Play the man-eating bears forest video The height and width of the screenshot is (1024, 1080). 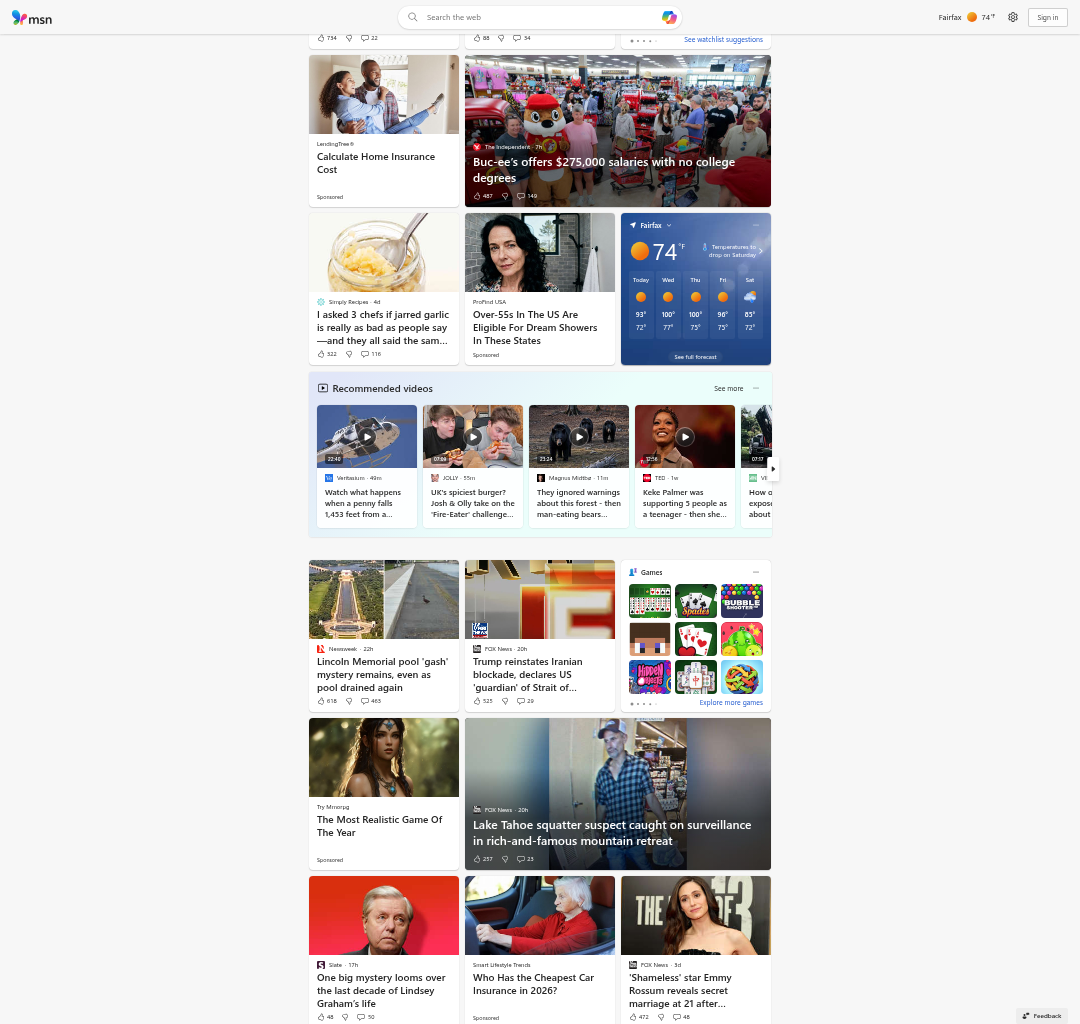coord(579,437)
